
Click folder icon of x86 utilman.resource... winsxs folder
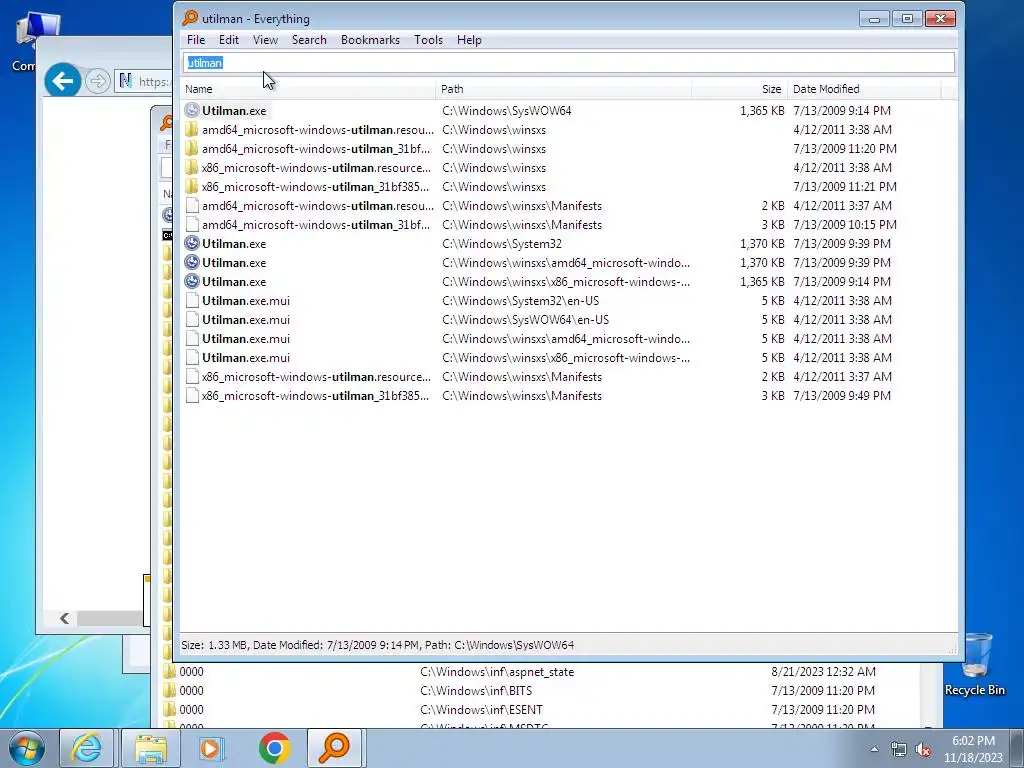(x=191, y=167)
